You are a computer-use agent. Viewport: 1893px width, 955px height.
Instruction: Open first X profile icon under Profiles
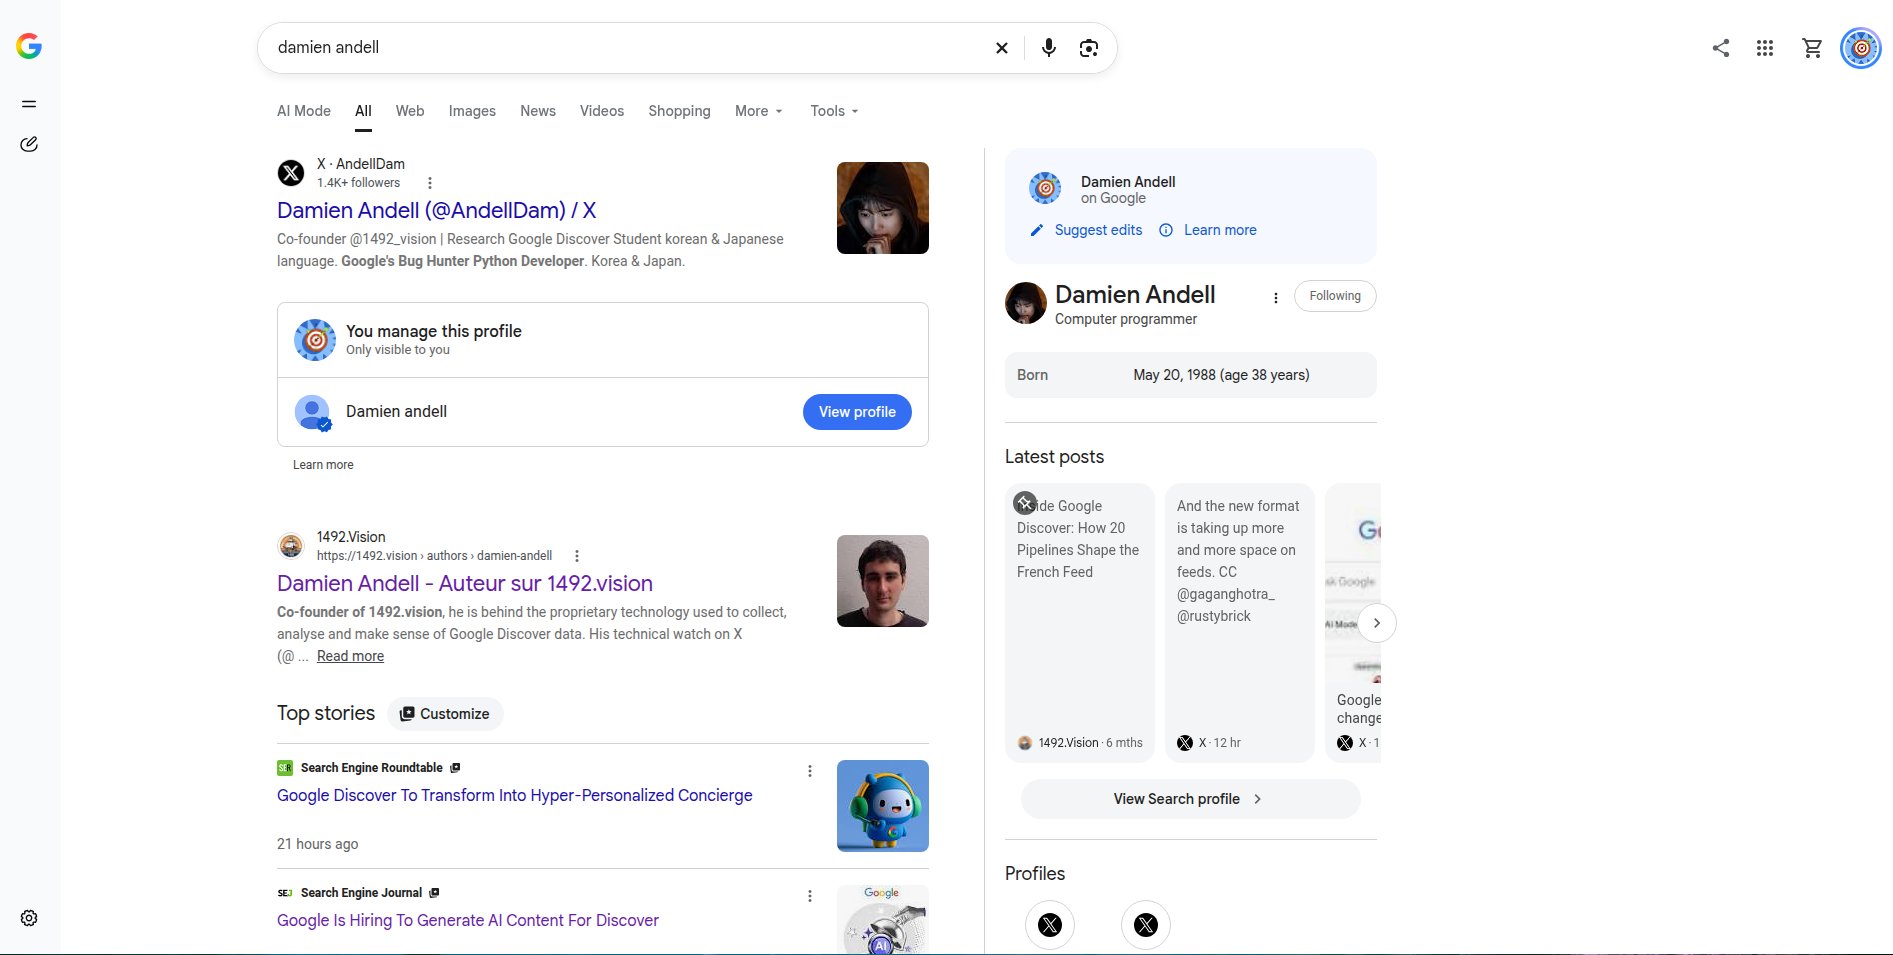coord(1050,925)
